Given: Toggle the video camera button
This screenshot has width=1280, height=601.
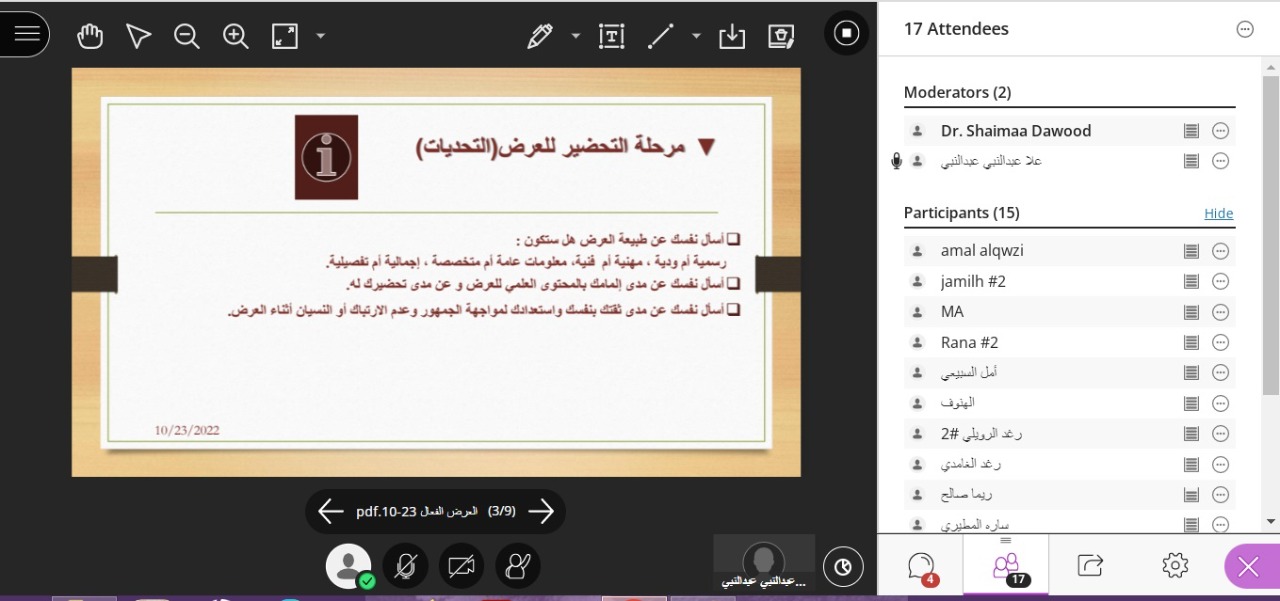Looking at the screenshot, I should point(461,566).
